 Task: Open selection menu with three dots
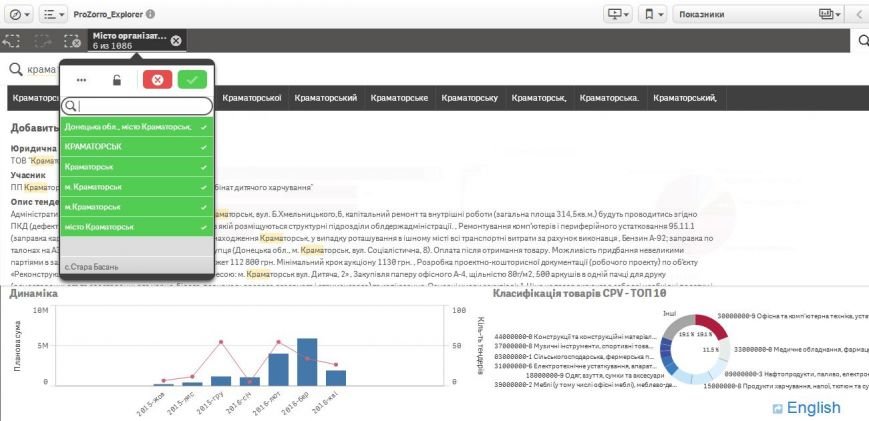click(x=81, y=80)
